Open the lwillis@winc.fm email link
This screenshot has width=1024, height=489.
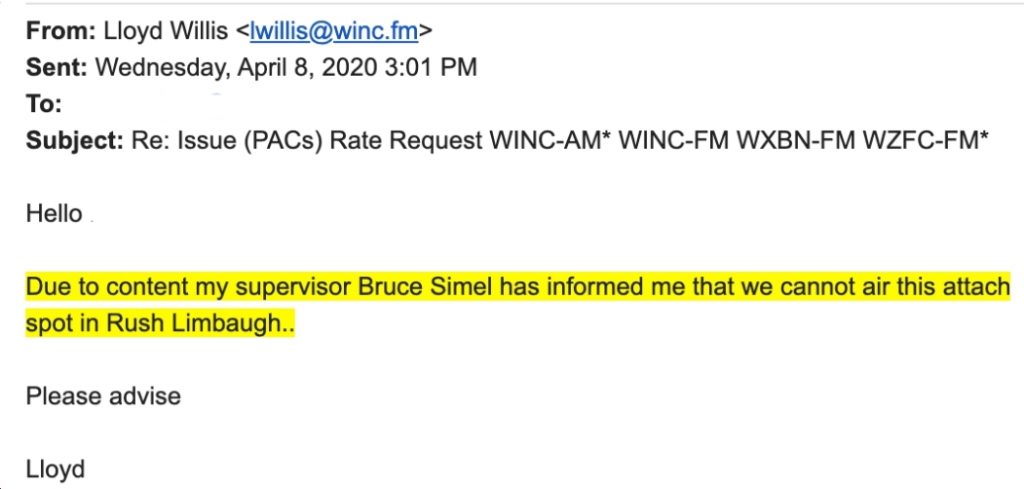tap(334, 31)
